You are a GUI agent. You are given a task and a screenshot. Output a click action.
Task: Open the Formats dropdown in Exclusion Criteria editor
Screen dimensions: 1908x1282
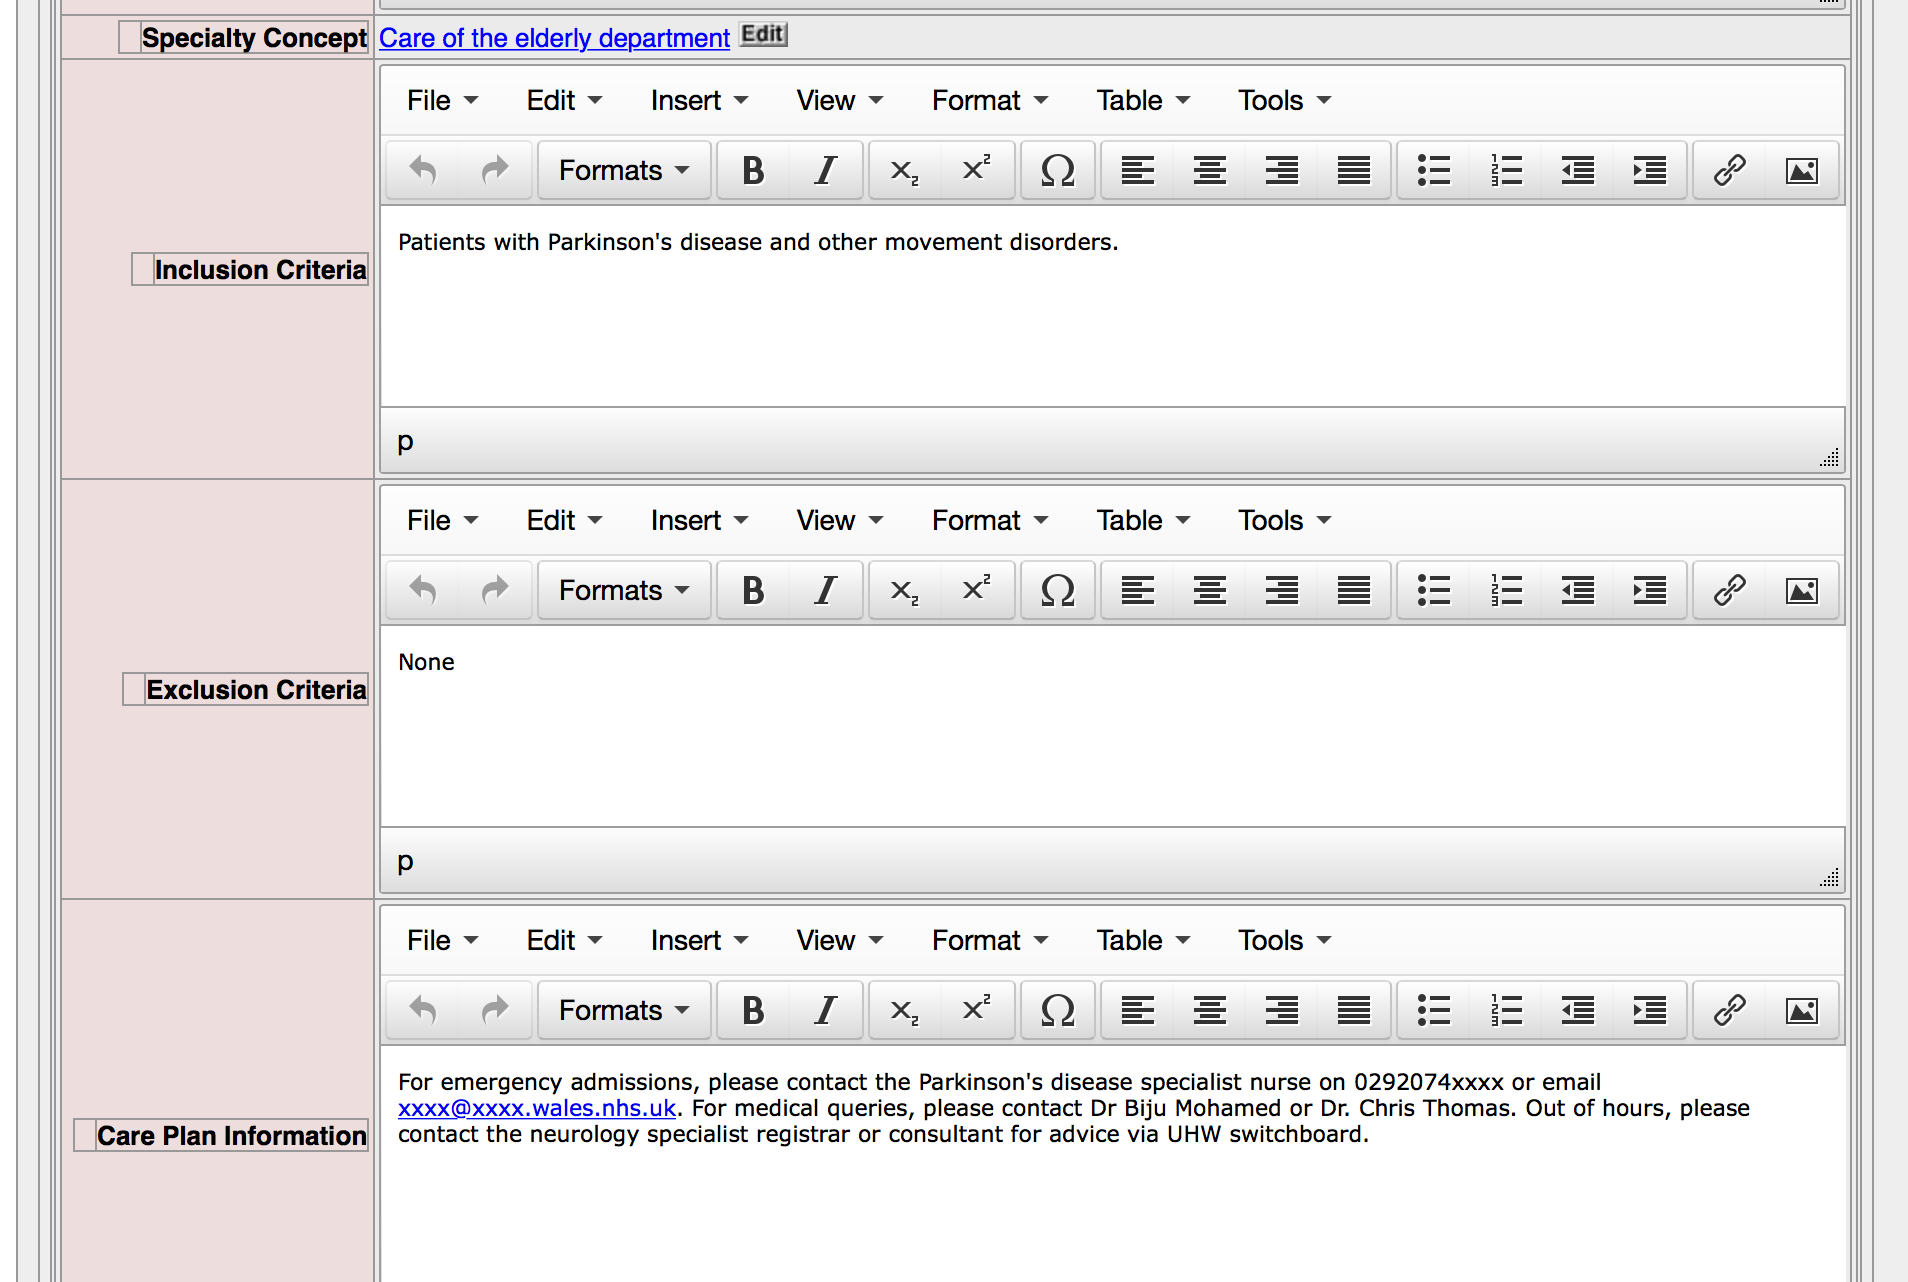[x=624, y=590]
